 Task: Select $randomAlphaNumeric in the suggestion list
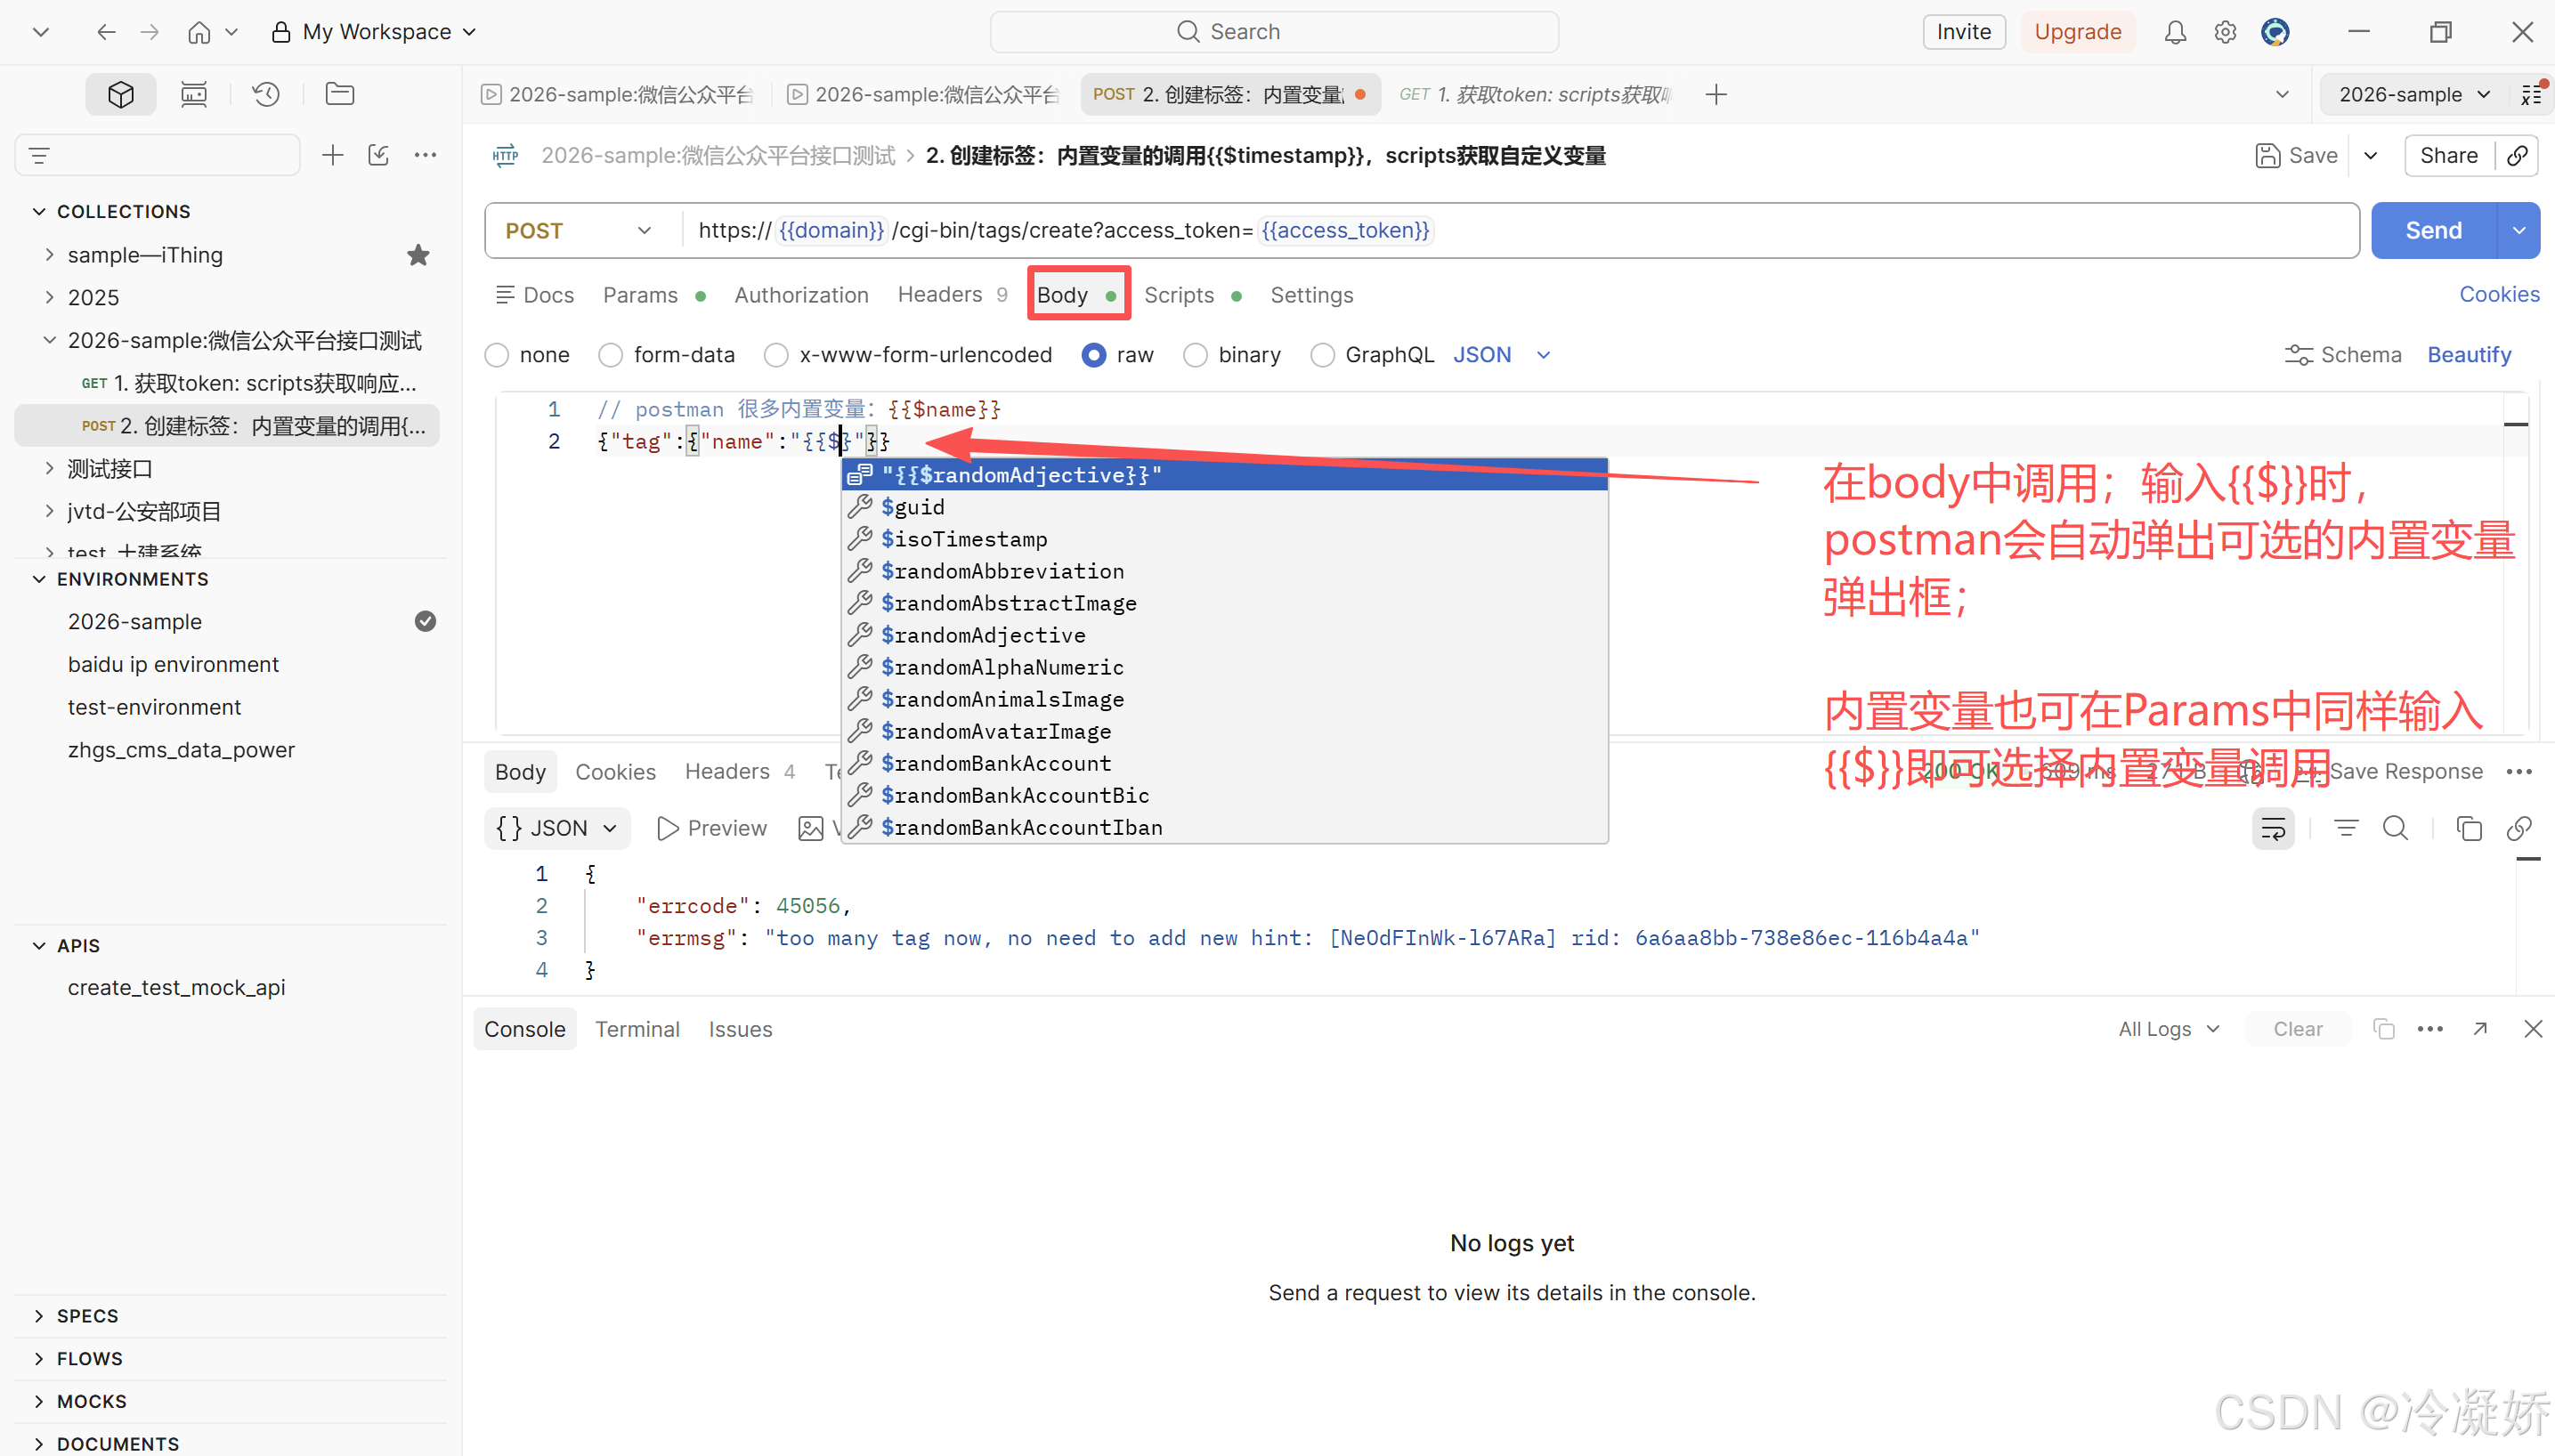click(1224, 667)
